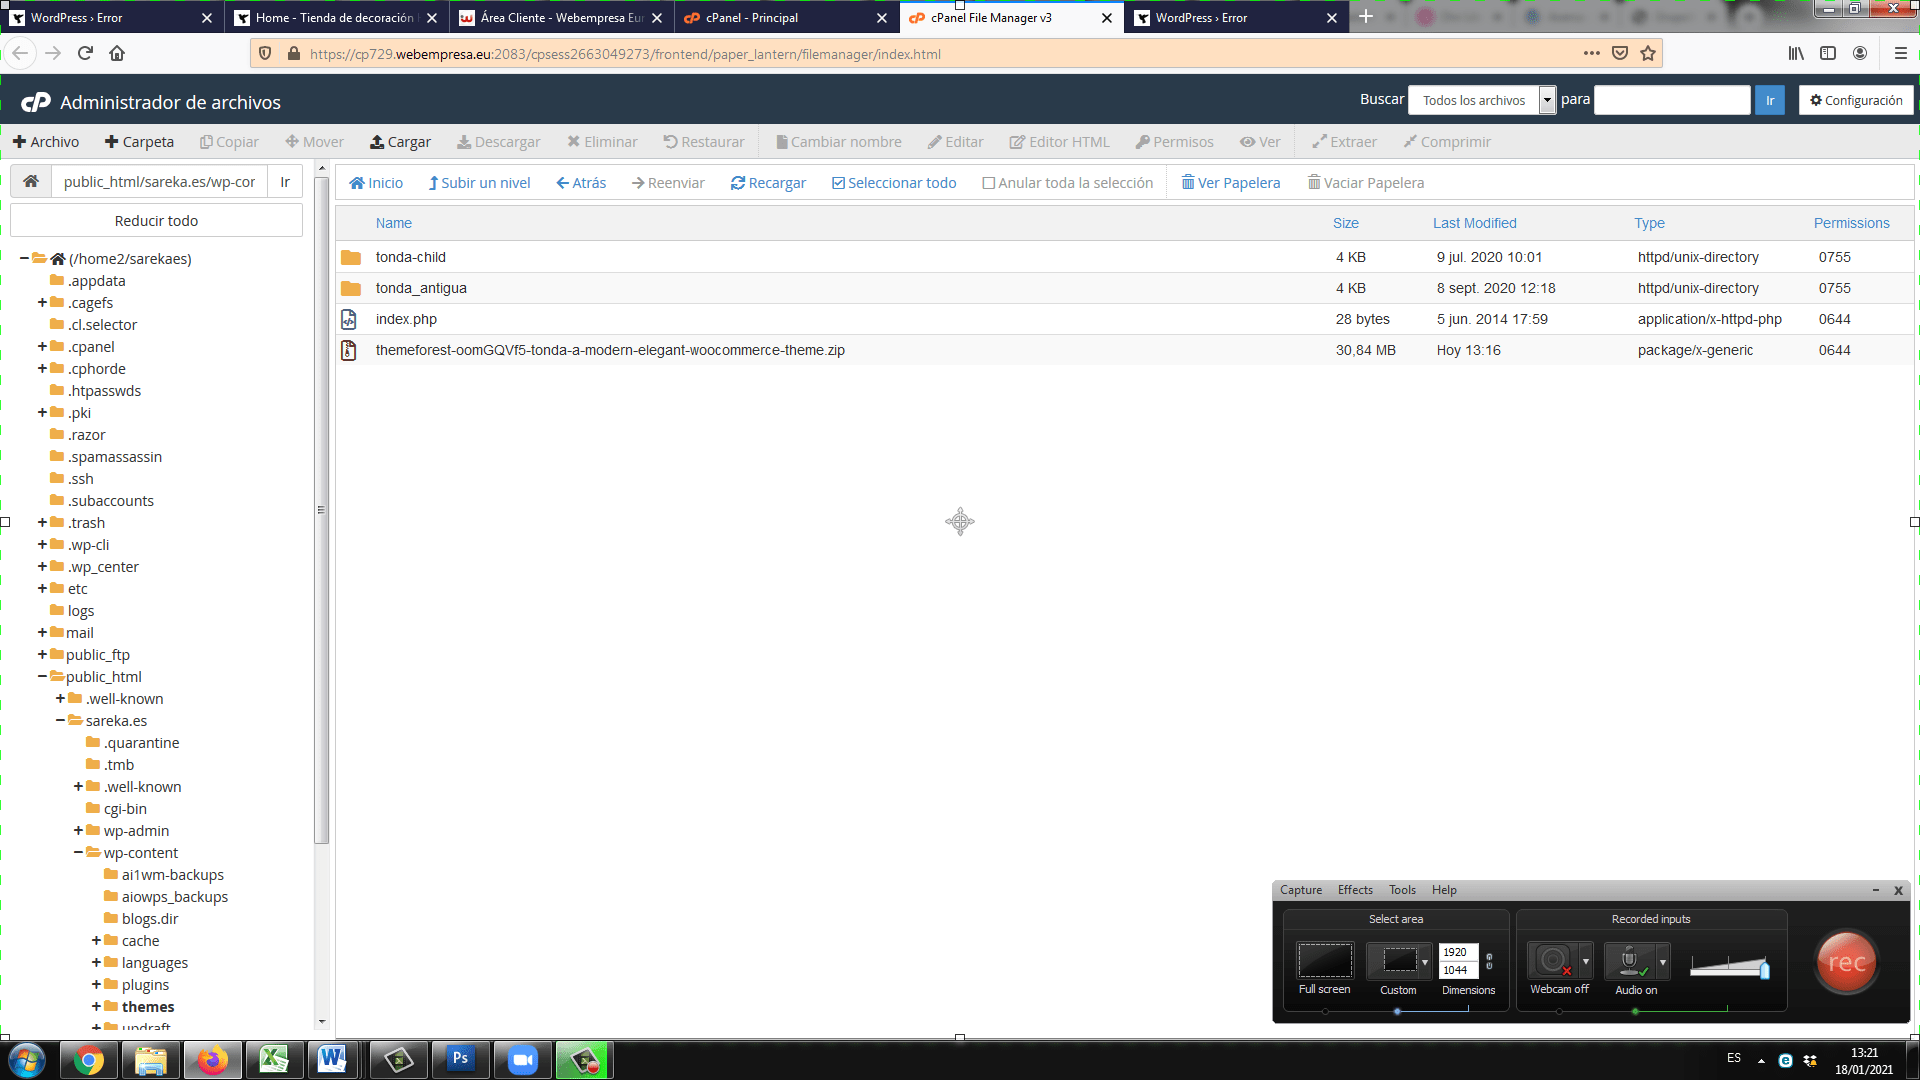Open Firefox hamburger menu

pos(1900,53)
